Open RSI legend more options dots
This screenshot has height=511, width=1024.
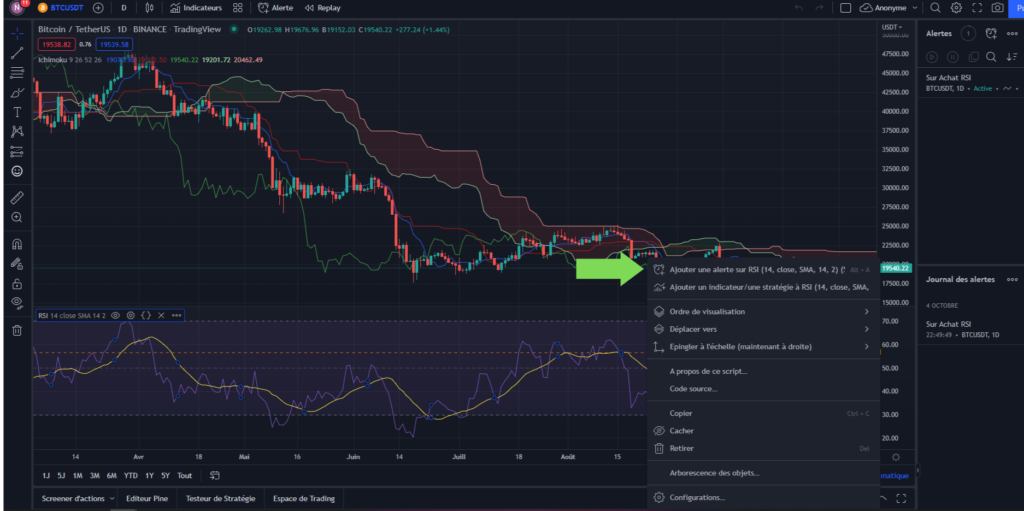[176, 315]
